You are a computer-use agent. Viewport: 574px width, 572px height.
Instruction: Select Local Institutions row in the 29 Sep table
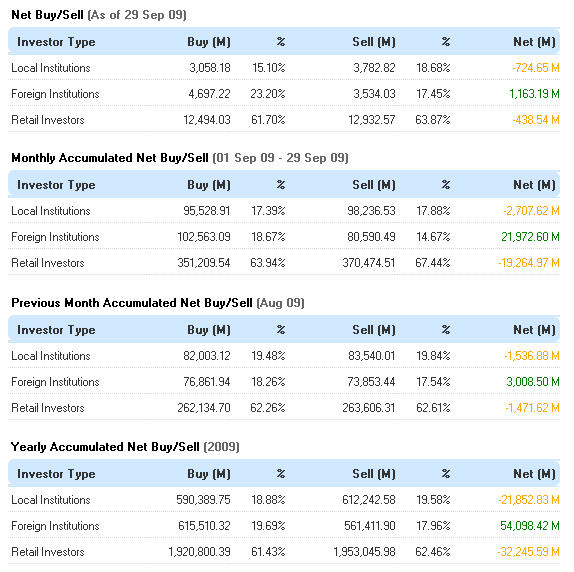(284, 68)
